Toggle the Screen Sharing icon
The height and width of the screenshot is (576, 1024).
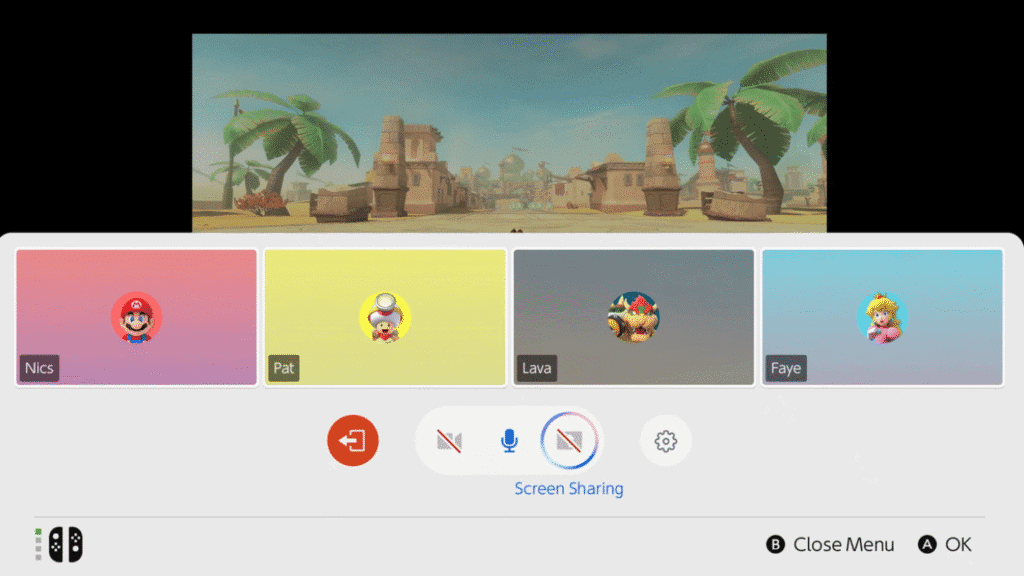click(569, 441)
